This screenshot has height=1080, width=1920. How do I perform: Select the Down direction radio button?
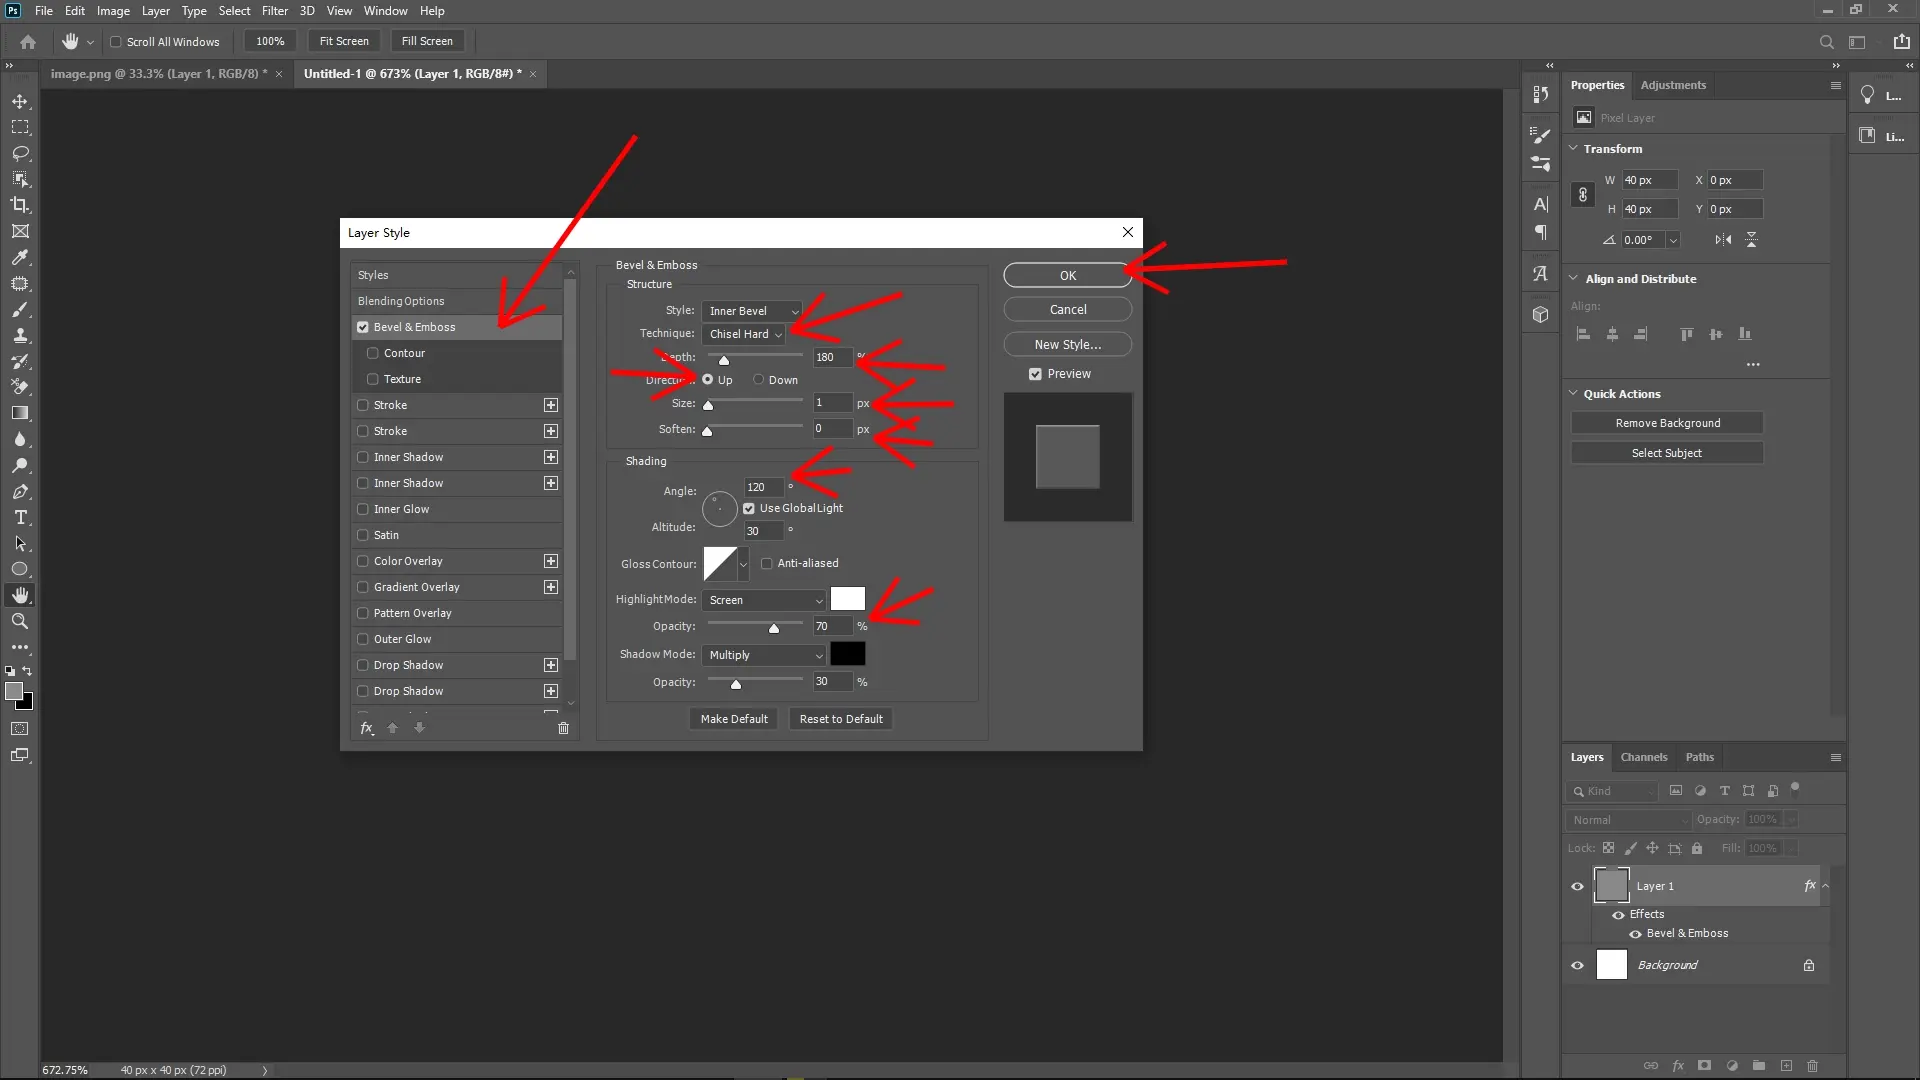pos(759,380)
